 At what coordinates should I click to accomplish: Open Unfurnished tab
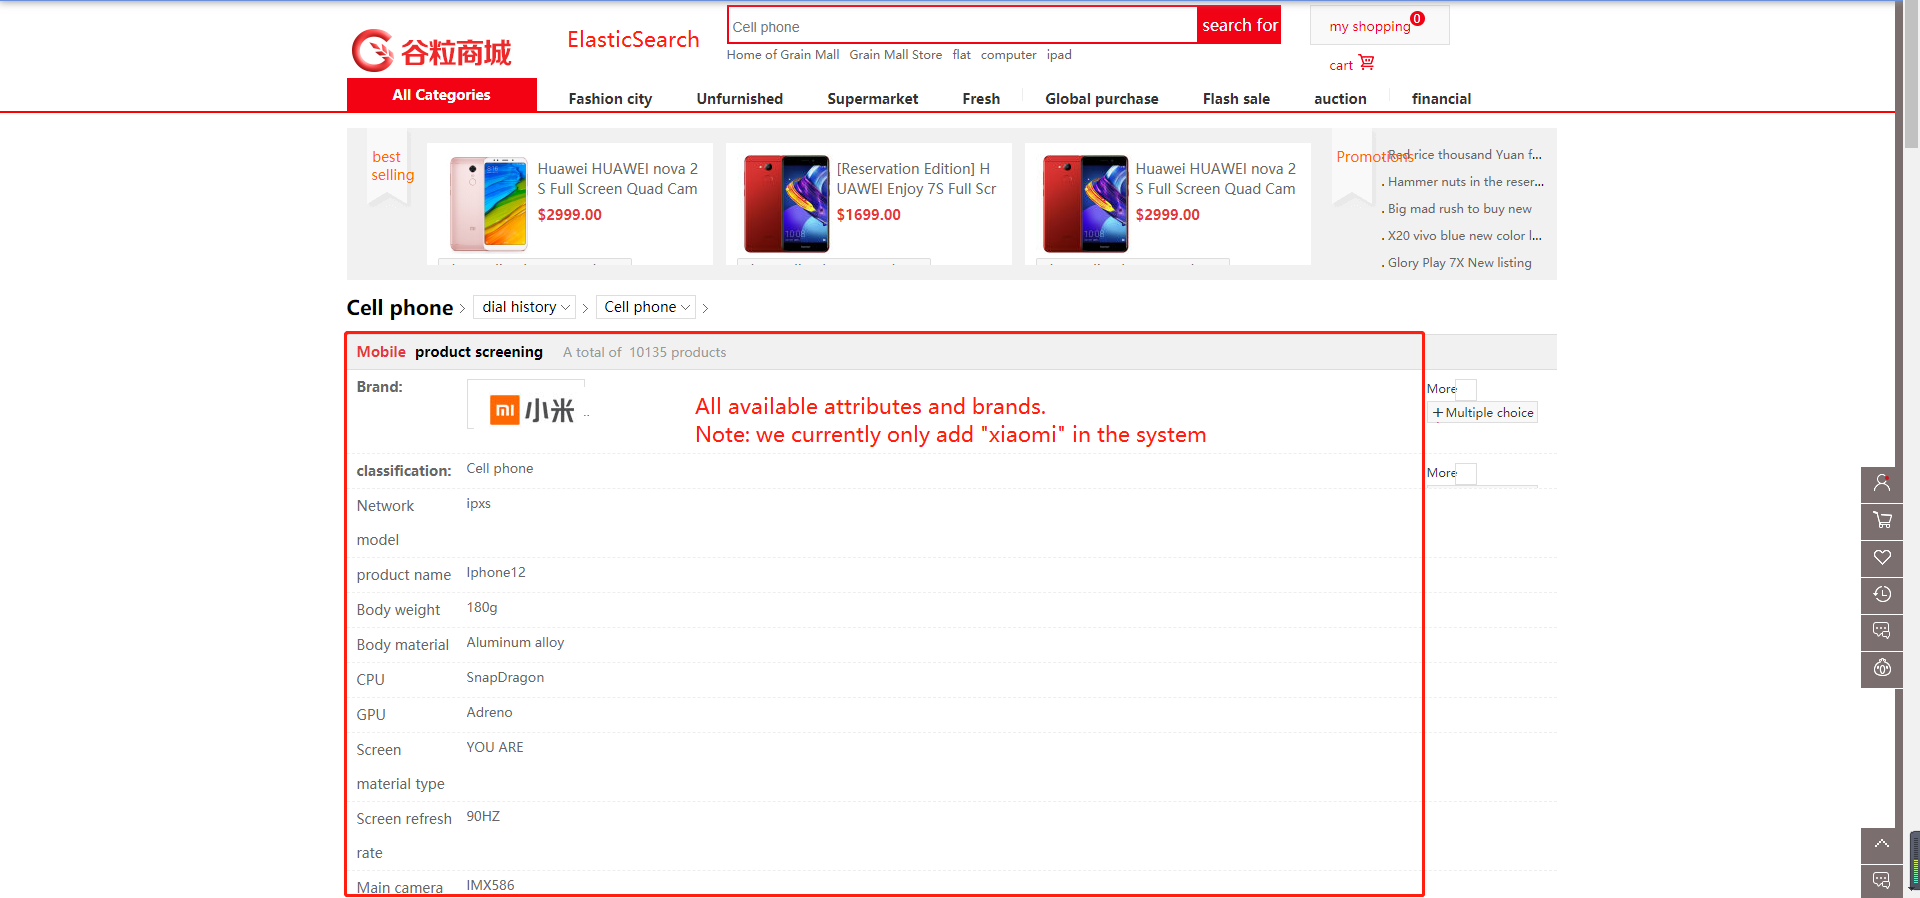(x=739, y=99)
